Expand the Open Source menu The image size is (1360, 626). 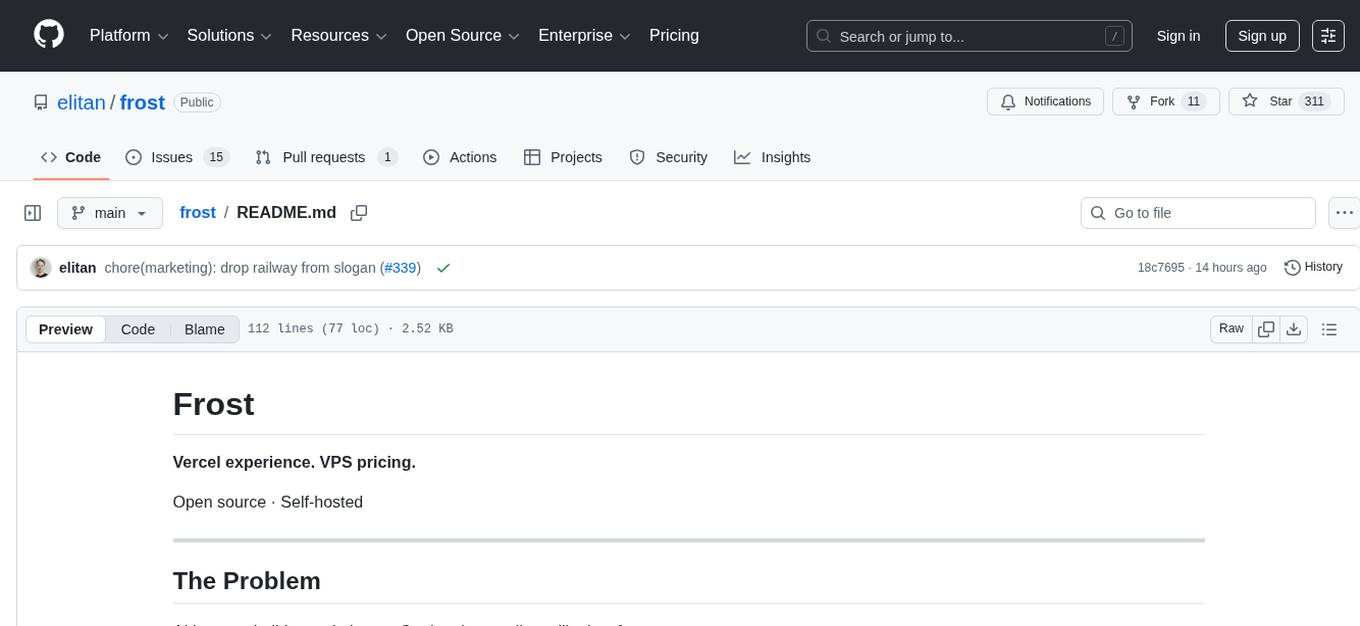point(462,36)
